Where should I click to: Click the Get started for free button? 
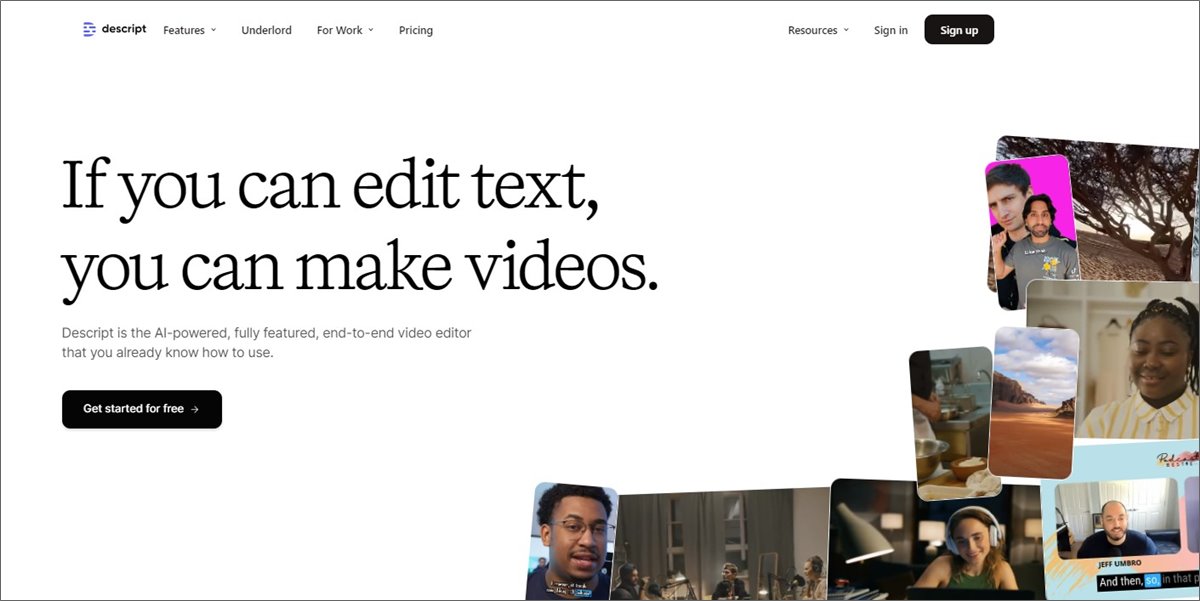141,409
